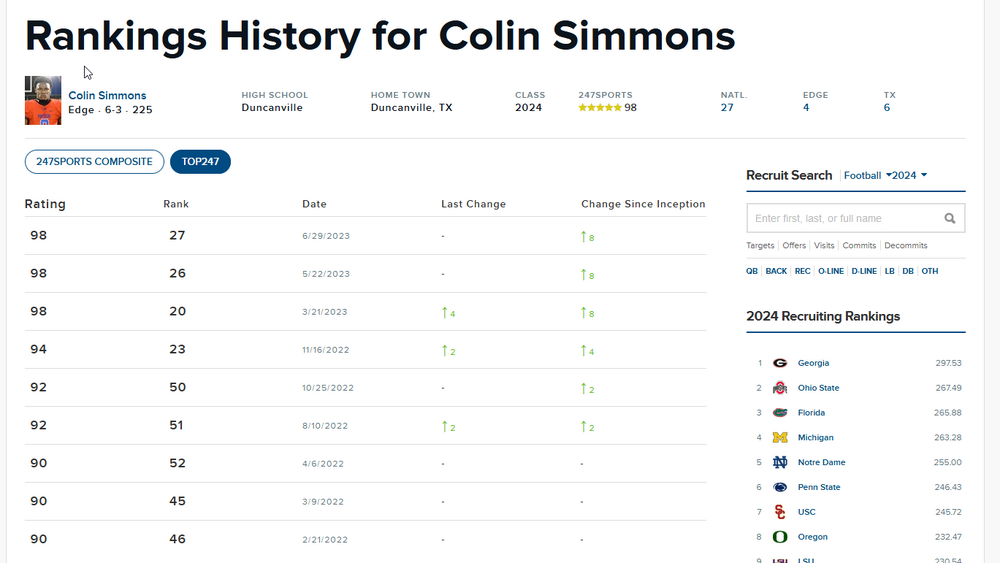The image size is (1000, 563).
Task: Click the Ohio State logo icon
Action: pos(780,388)
